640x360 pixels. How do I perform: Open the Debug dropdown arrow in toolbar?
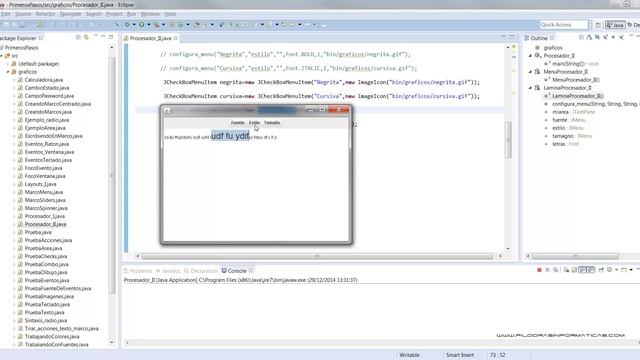coord(133,24)
